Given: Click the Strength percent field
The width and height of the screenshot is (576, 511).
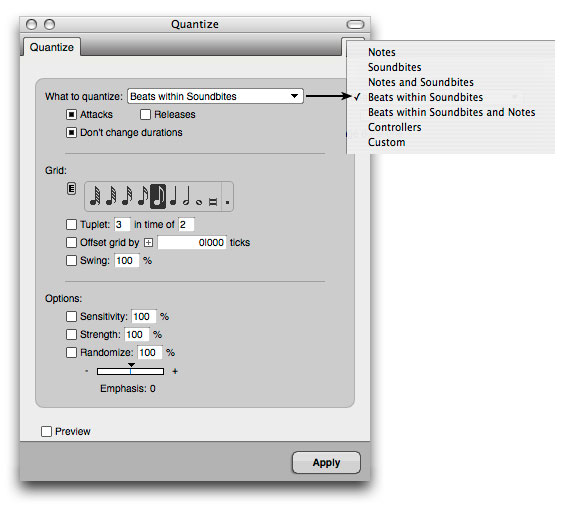Looking at the screenshot, I should 137,335.
